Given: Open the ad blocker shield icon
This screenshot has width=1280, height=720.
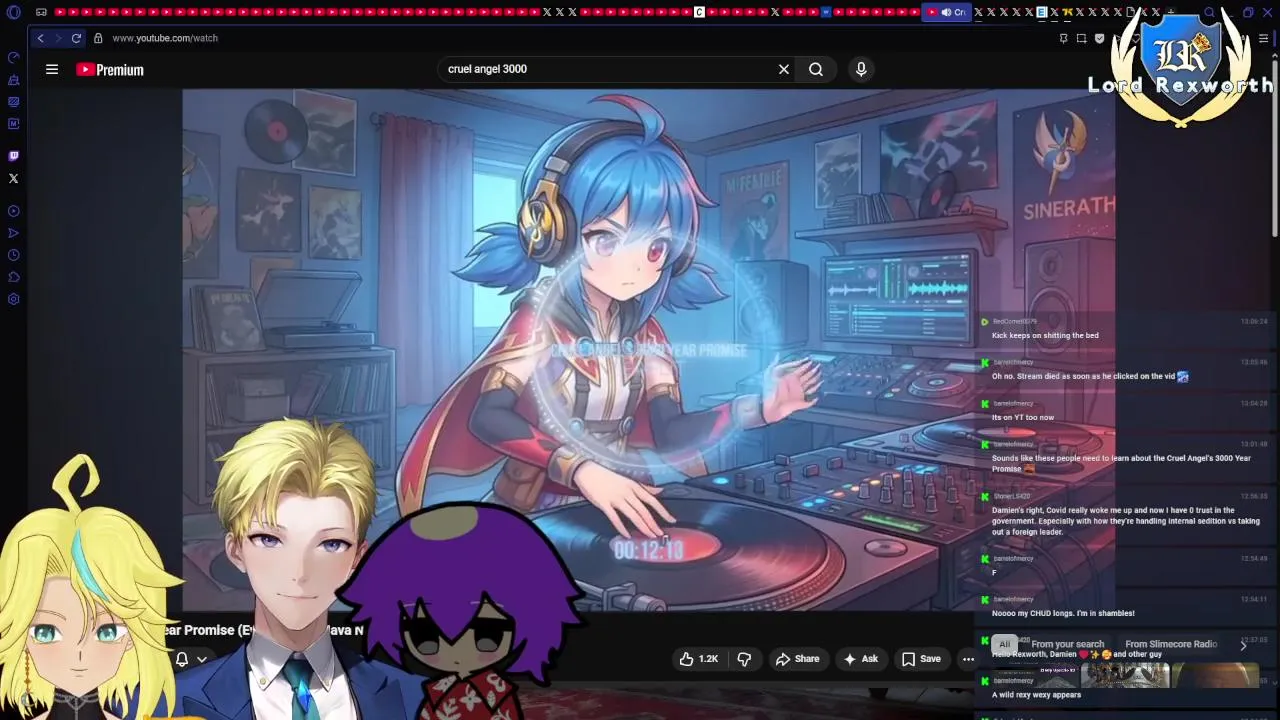Looking at the screenshot, I should [x=1099, y=38].
